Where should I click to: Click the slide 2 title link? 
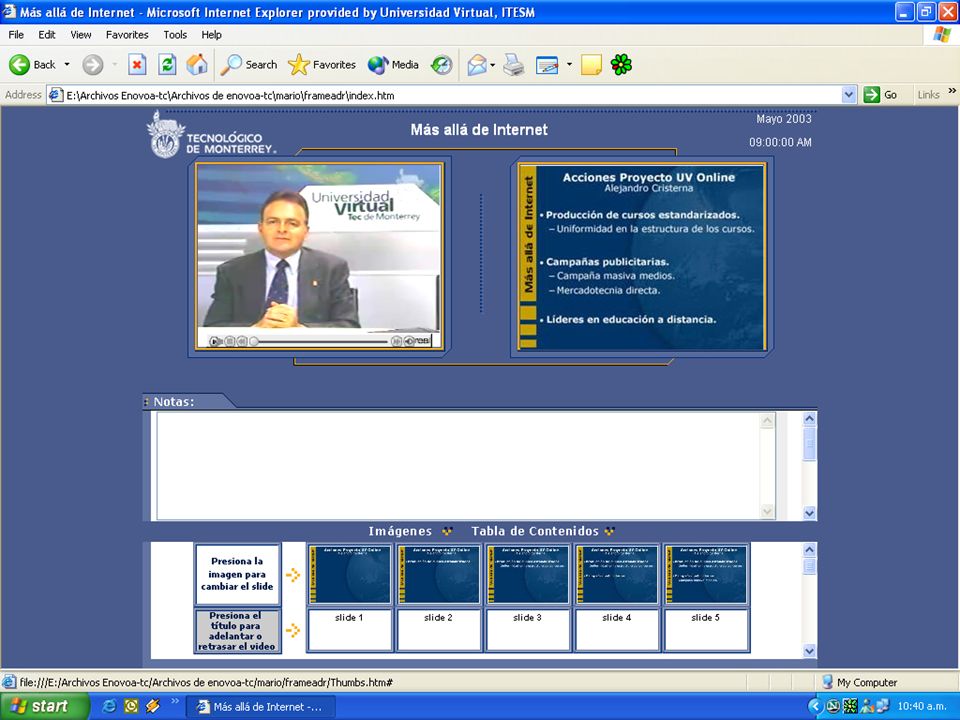click(438, 617)
